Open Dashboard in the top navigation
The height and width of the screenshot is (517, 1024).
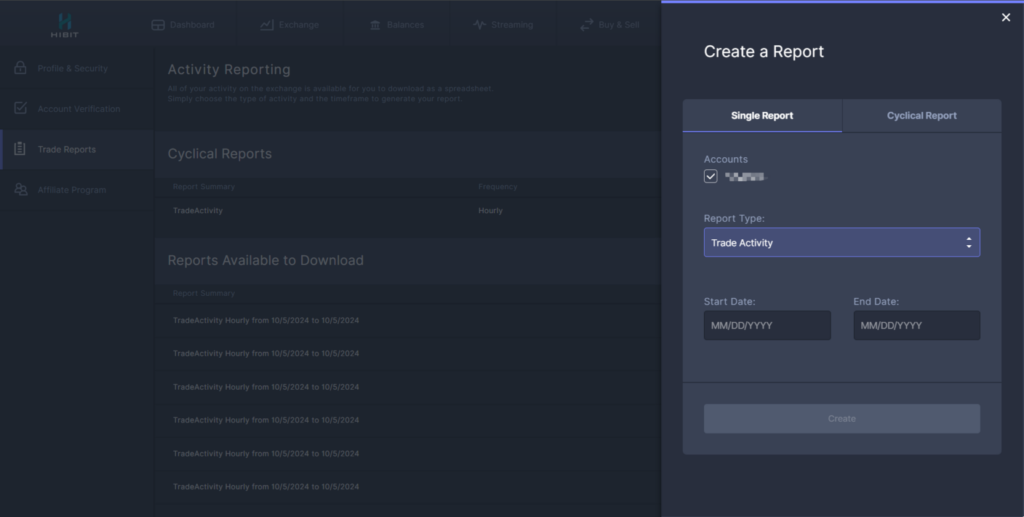(x=183, y=25)
